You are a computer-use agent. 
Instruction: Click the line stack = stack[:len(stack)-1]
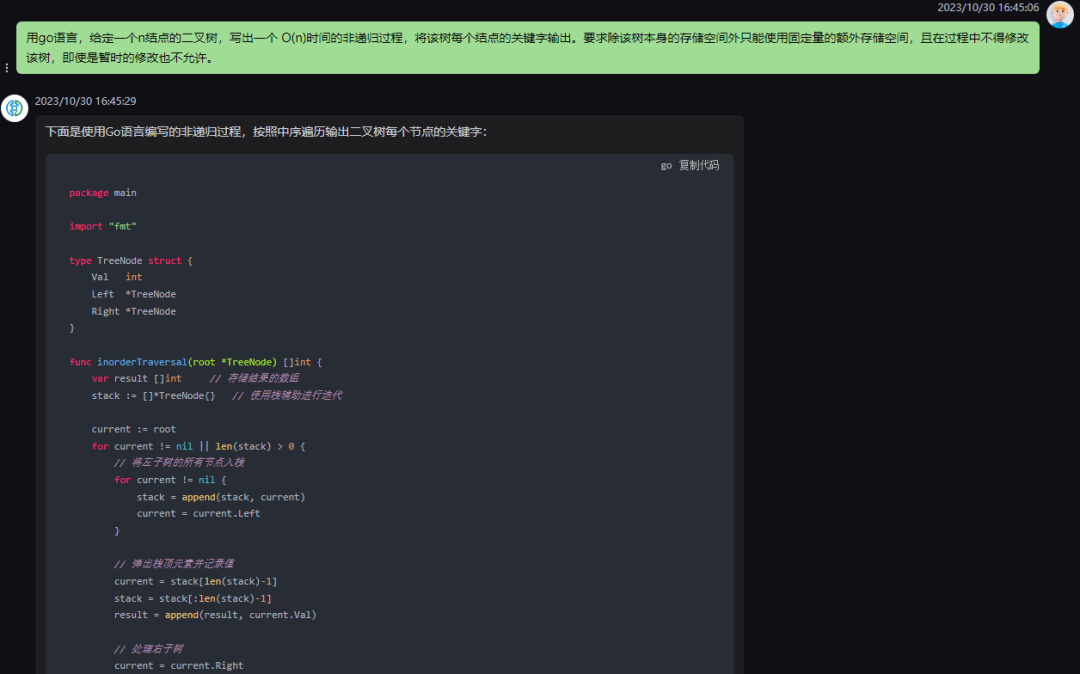(193, 599)
